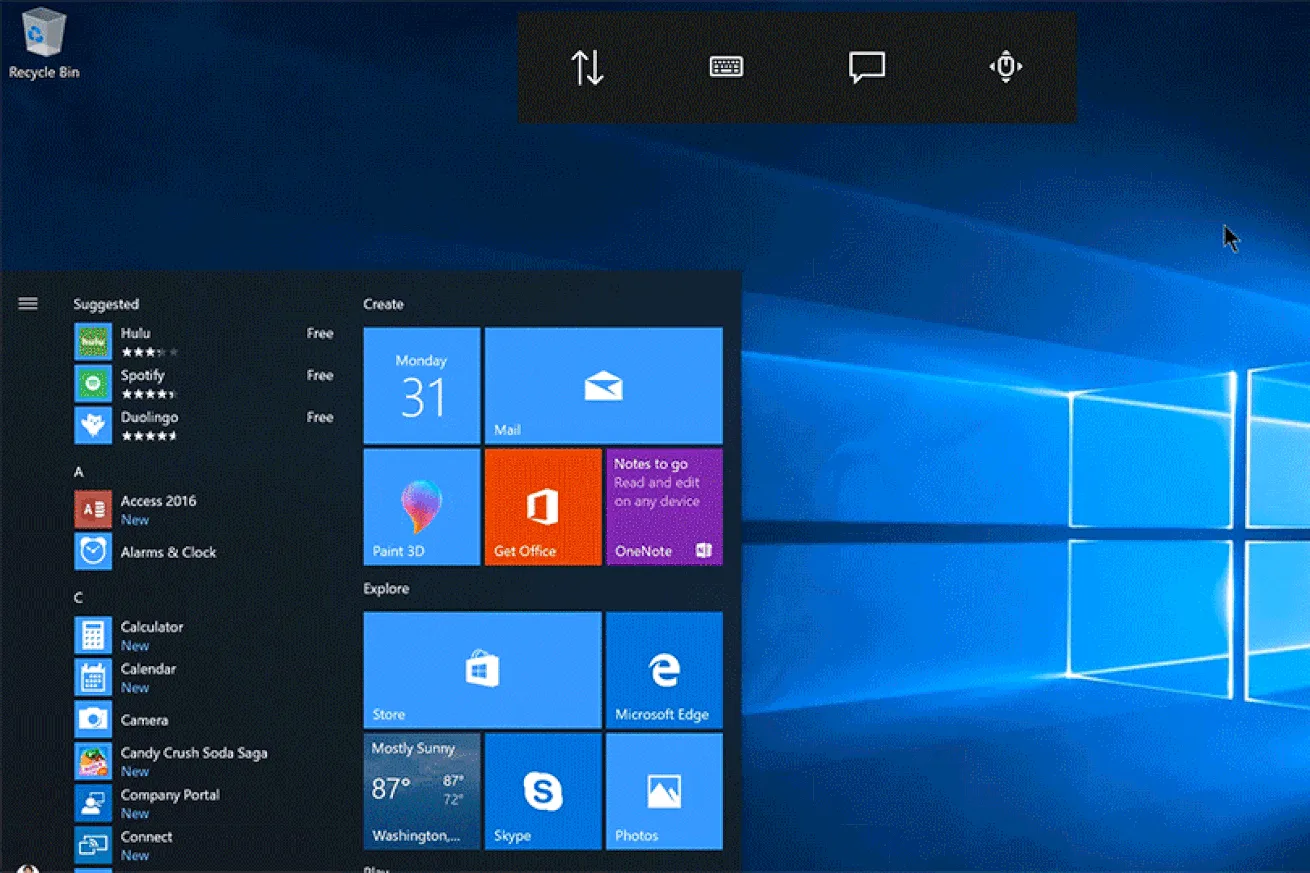The image size is (1310, 873).
Task: Open the on-screen keyboard icon
Action: tap(726, 67)
